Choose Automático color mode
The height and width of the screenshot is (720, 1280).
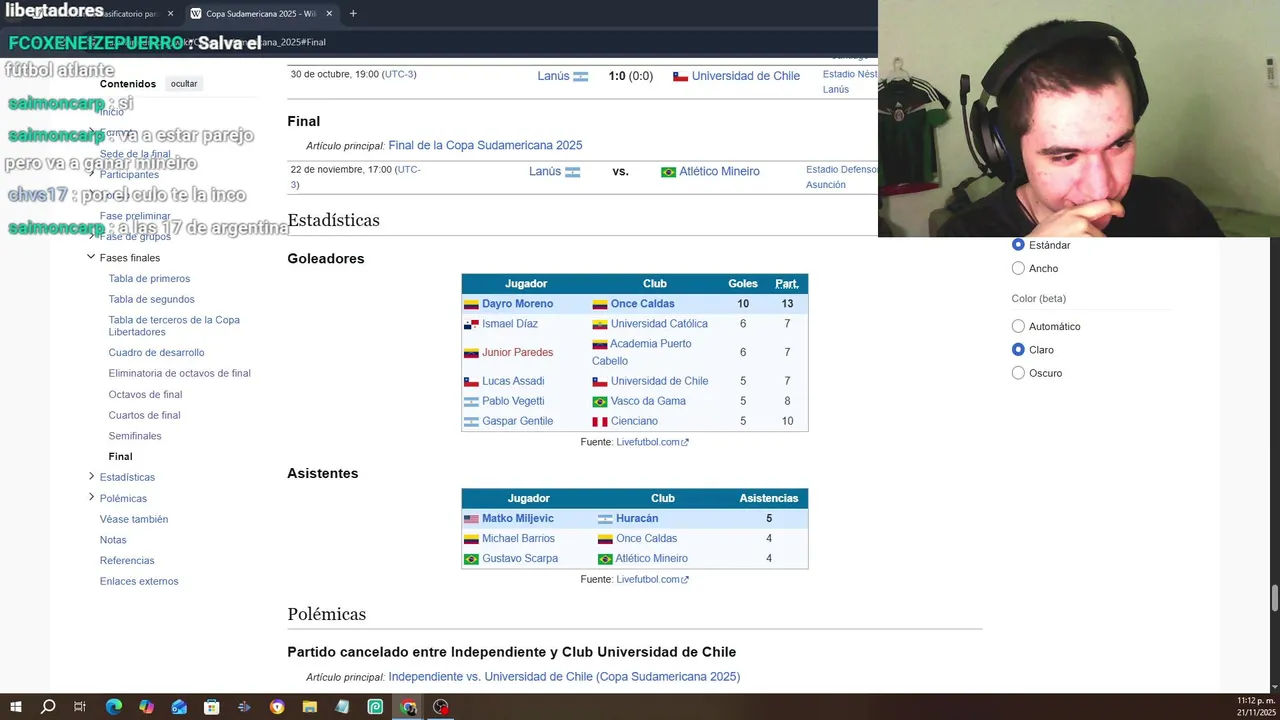click(x=1018, y=326)
